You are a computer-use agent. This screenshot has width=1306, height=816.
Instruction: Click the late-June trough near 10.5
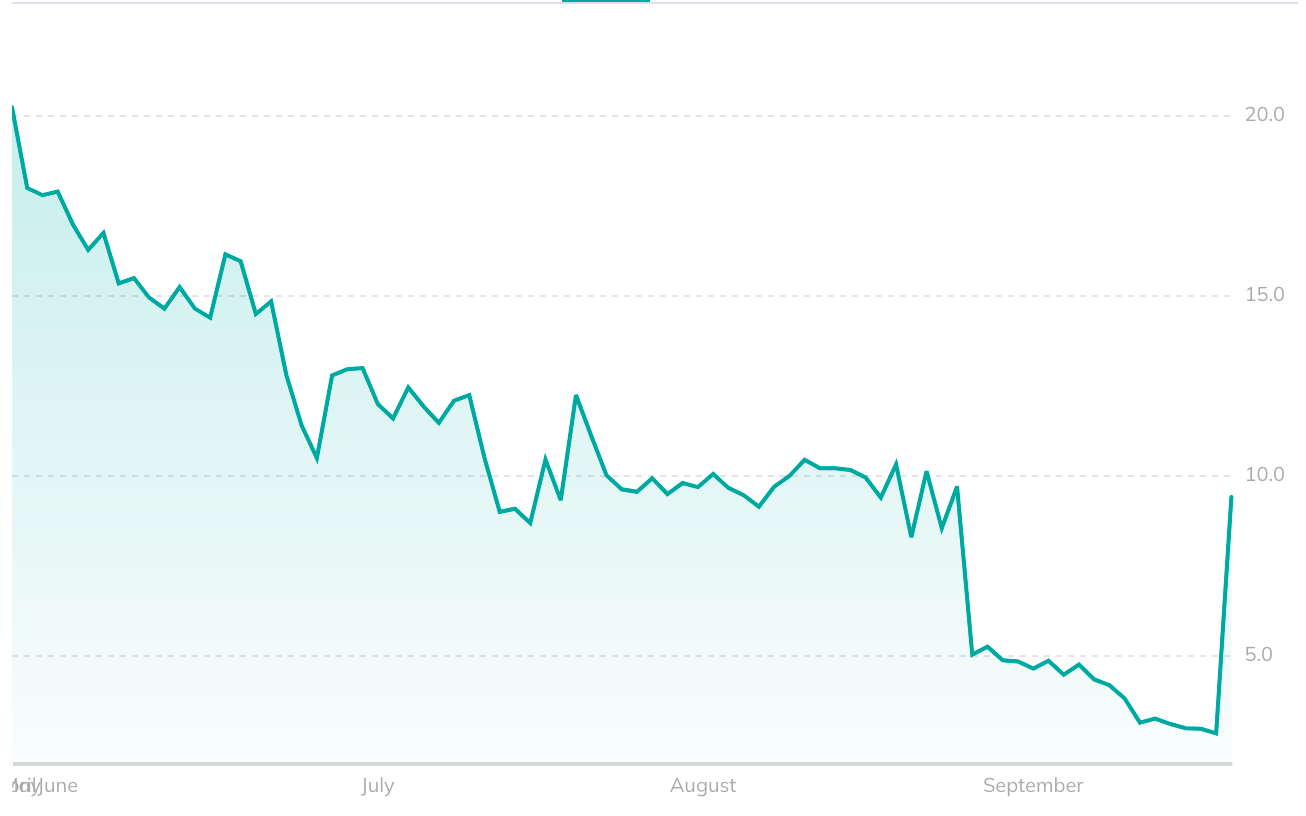click(x=317, y=459)
